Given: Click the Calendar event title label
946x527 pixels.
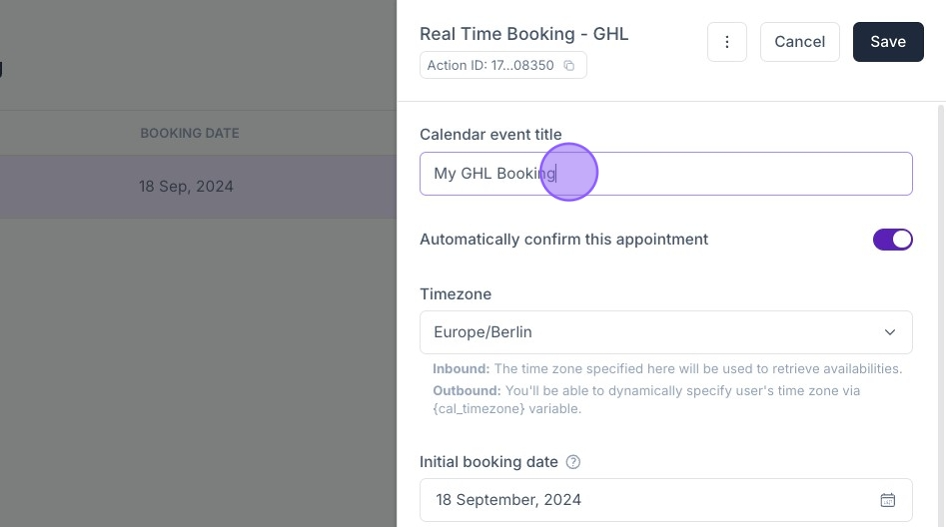Looking at the screenshot, I should pos(490,134).
